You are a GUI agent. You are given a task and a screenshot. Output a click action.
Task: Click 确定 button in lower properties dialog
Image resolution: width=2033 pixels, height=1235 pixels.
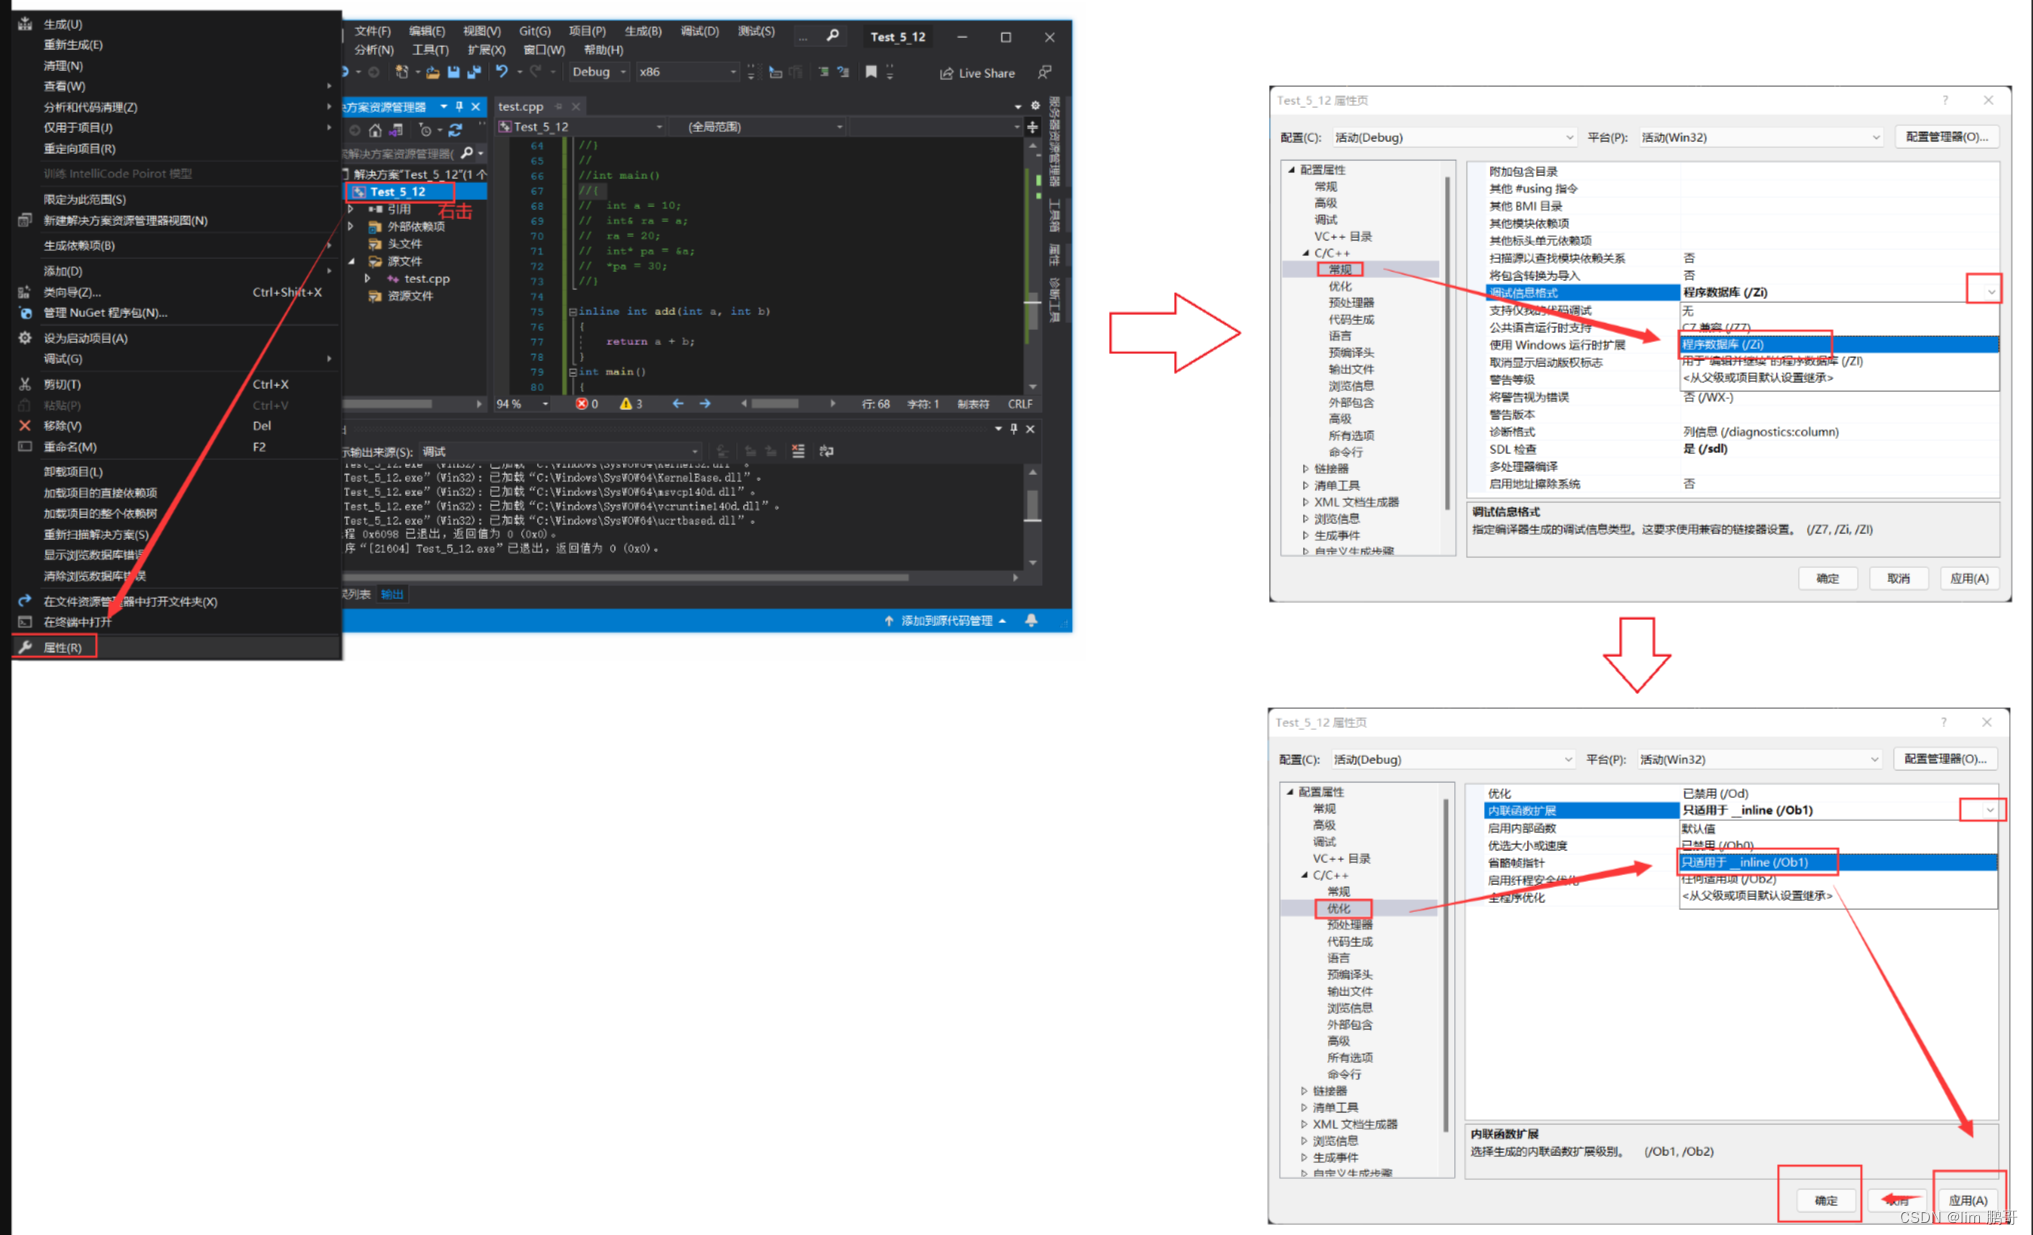point(1826,1200)
